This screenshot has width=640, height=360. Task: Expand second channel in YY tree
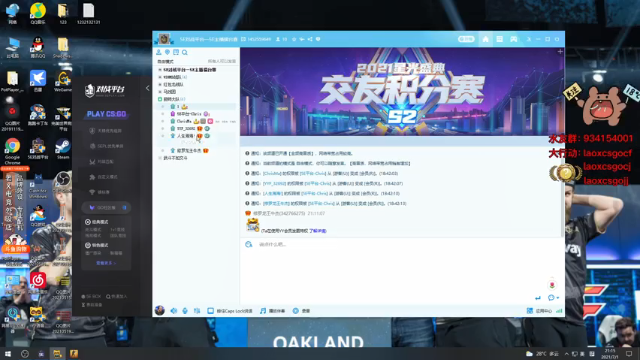[x=160, y=77]
